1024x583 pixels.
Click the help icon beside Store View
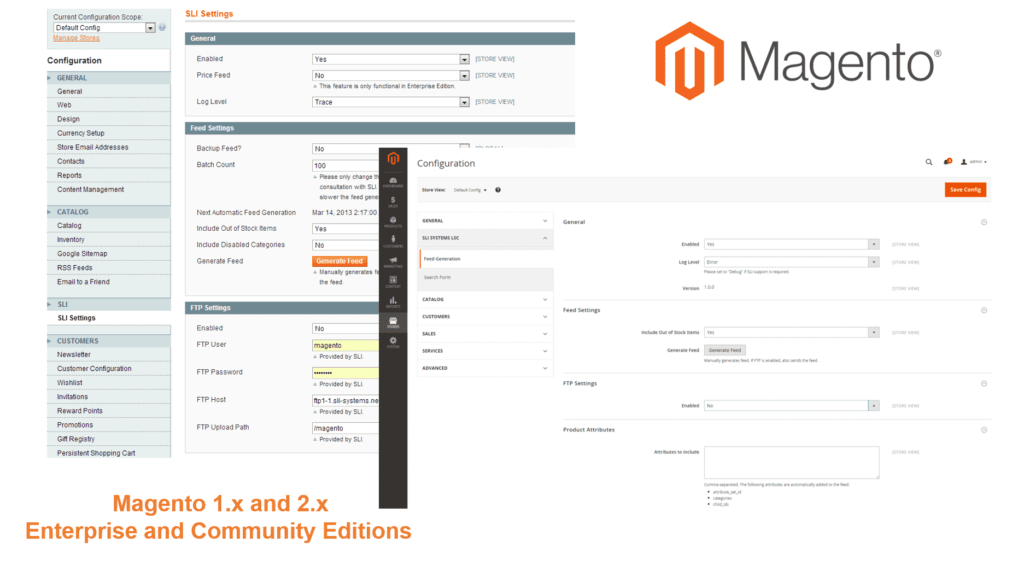(498, 190)
